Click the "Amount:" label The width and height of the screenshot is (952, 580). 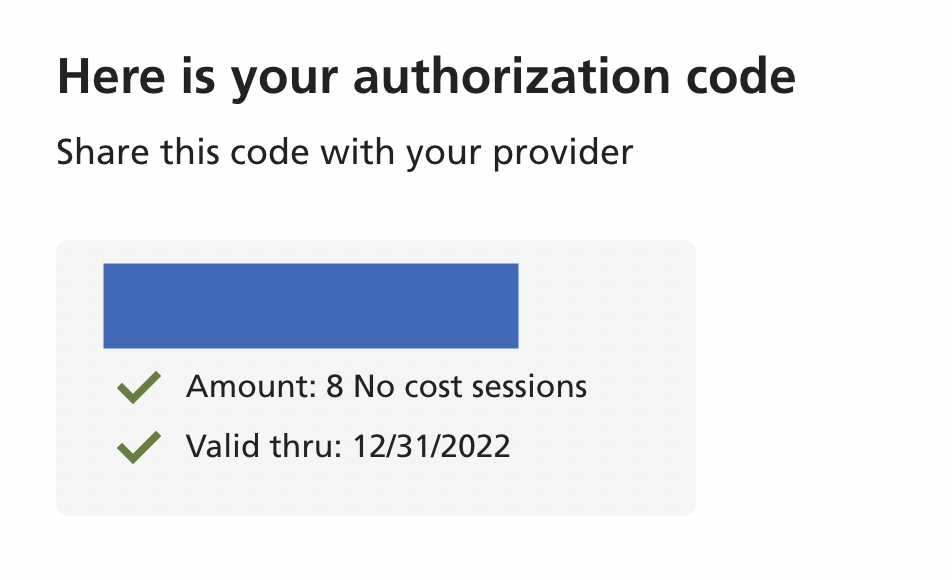(x=251, y=386)
